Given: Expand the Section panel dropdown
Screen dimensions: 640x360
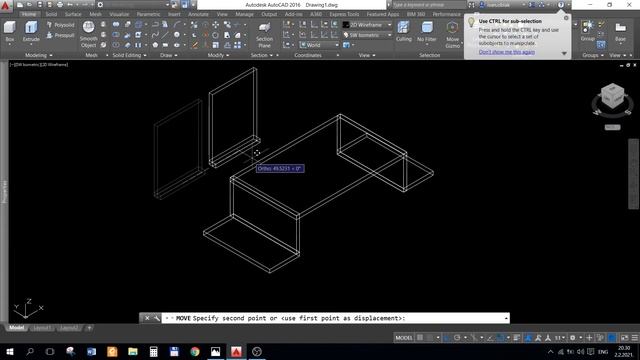Looking at the screenshot, I should [262, 55].
